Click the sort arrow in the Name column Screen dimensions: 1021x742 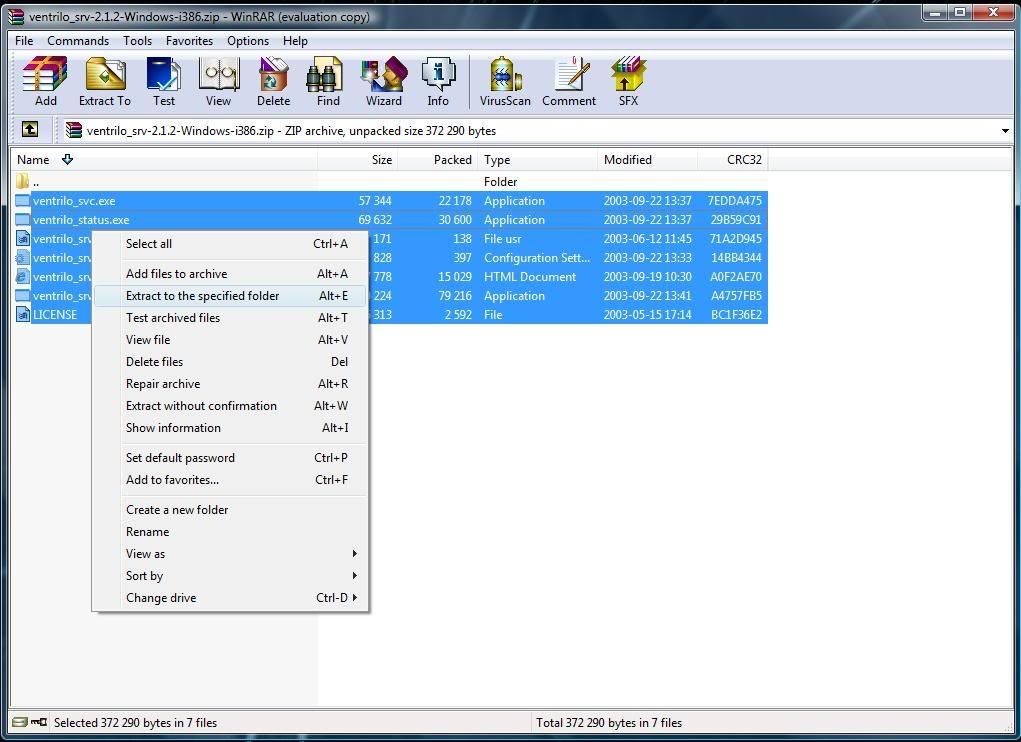67,159
